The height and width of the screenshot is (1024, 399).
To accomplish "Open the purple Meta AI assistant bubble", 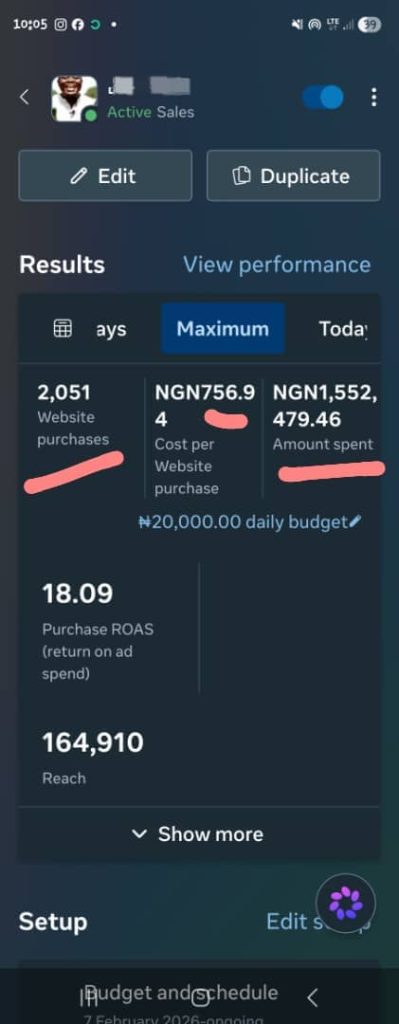I will [x=345, y=903].
